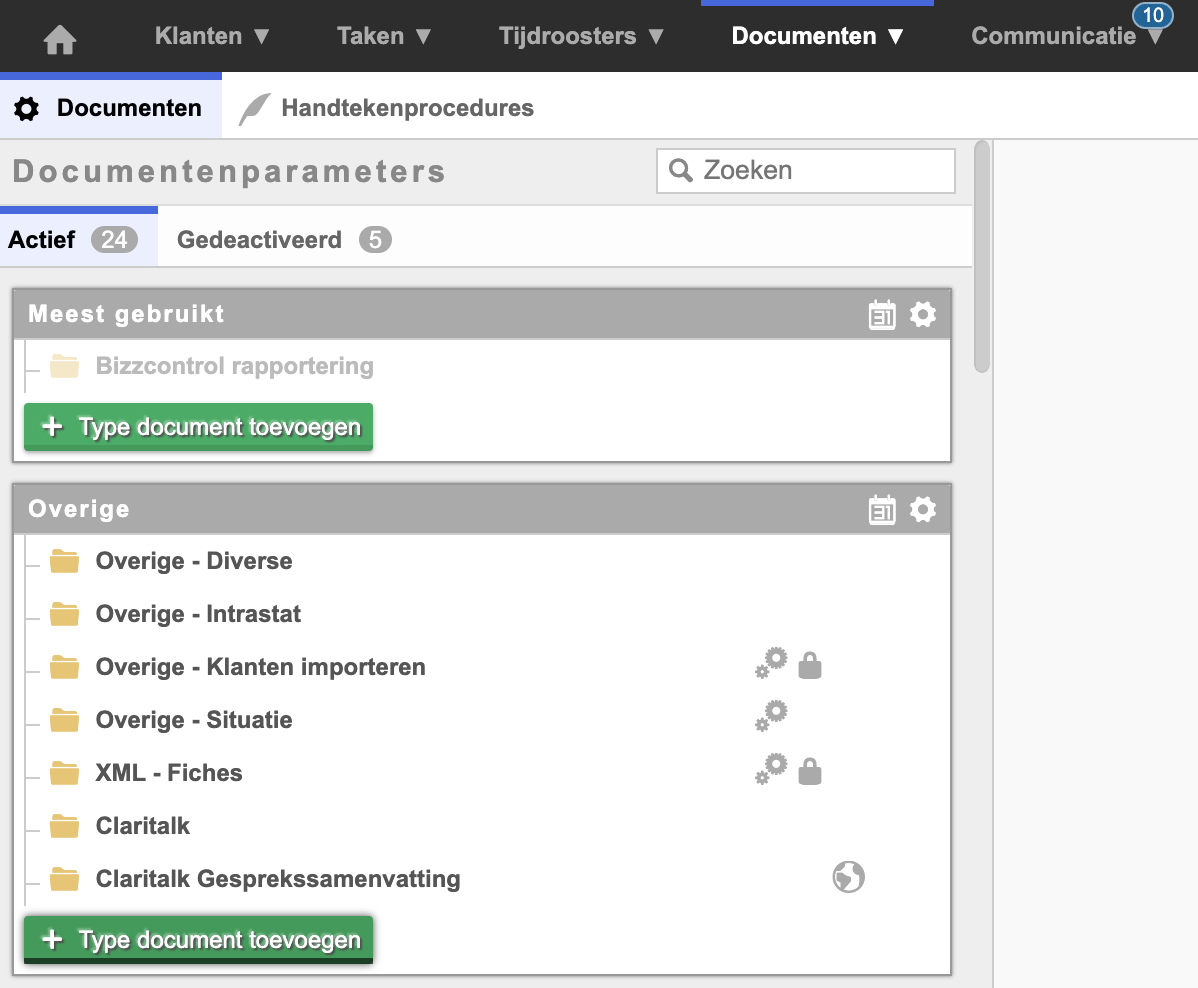
Task: Click the home icon in the top bar
Action: click(60, 38)
